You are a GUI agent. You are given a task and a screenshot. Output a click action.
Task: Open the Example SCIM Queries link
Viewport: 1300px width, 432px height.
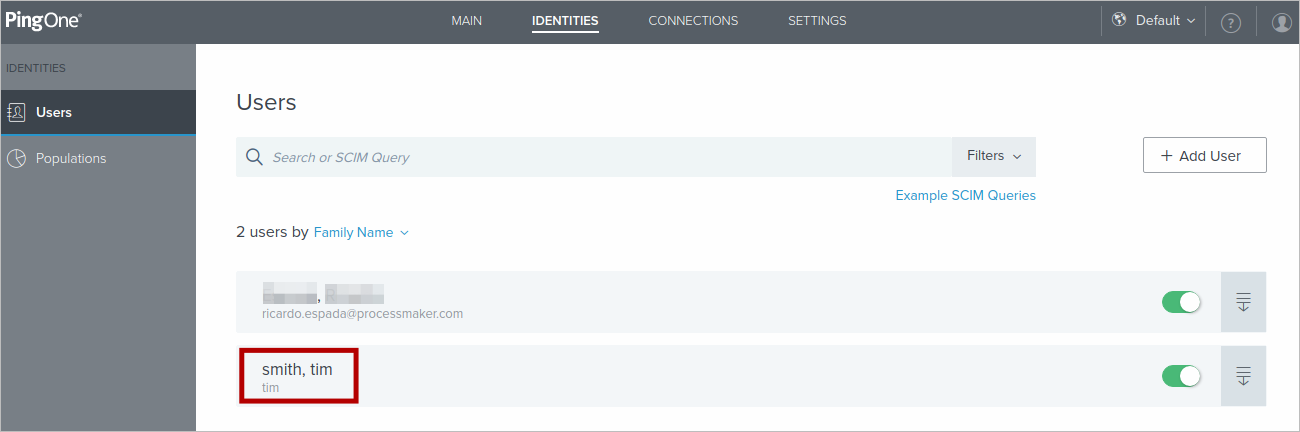tap(965, 196)
